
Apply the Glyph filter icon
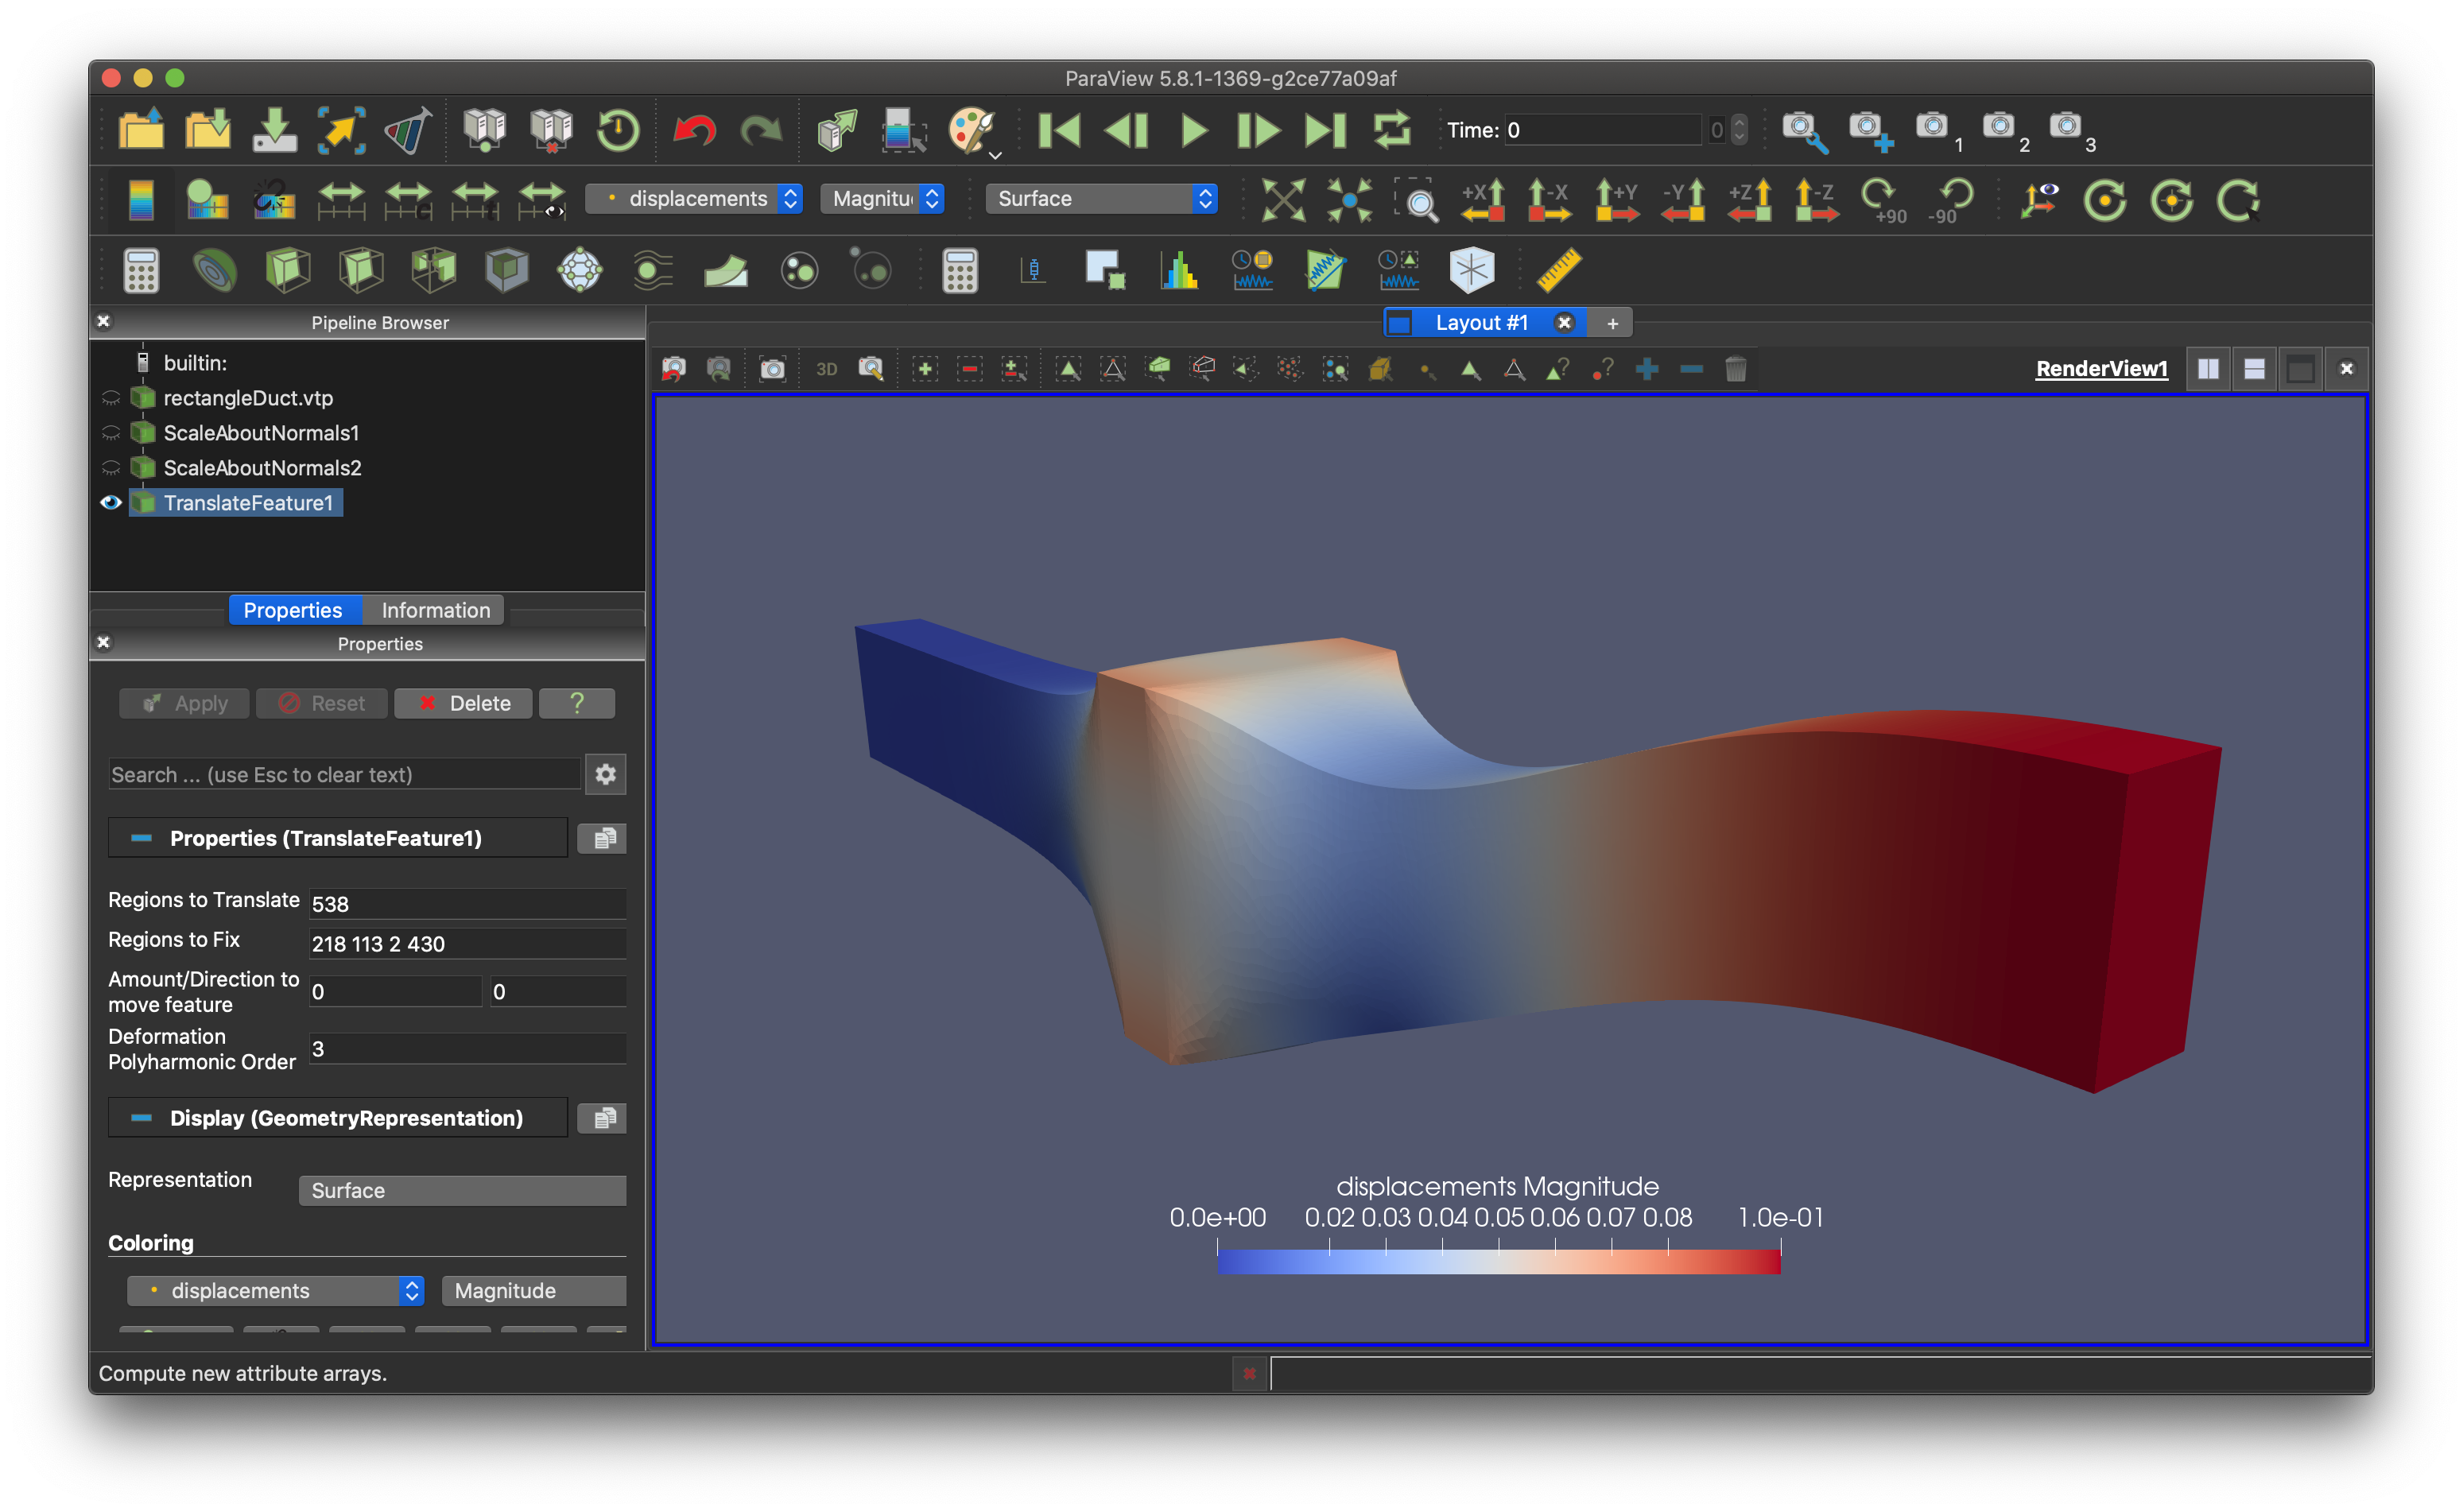click(580, 270)
